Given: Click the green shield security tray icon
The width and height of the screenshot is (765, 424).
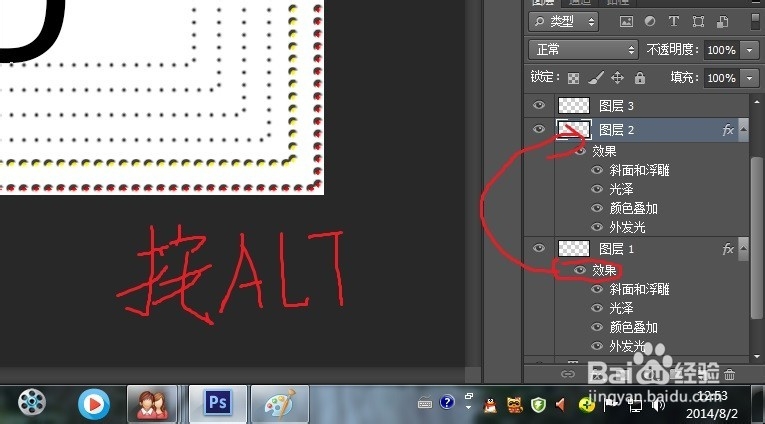Looking at the screenshot, I should (538, 404).
